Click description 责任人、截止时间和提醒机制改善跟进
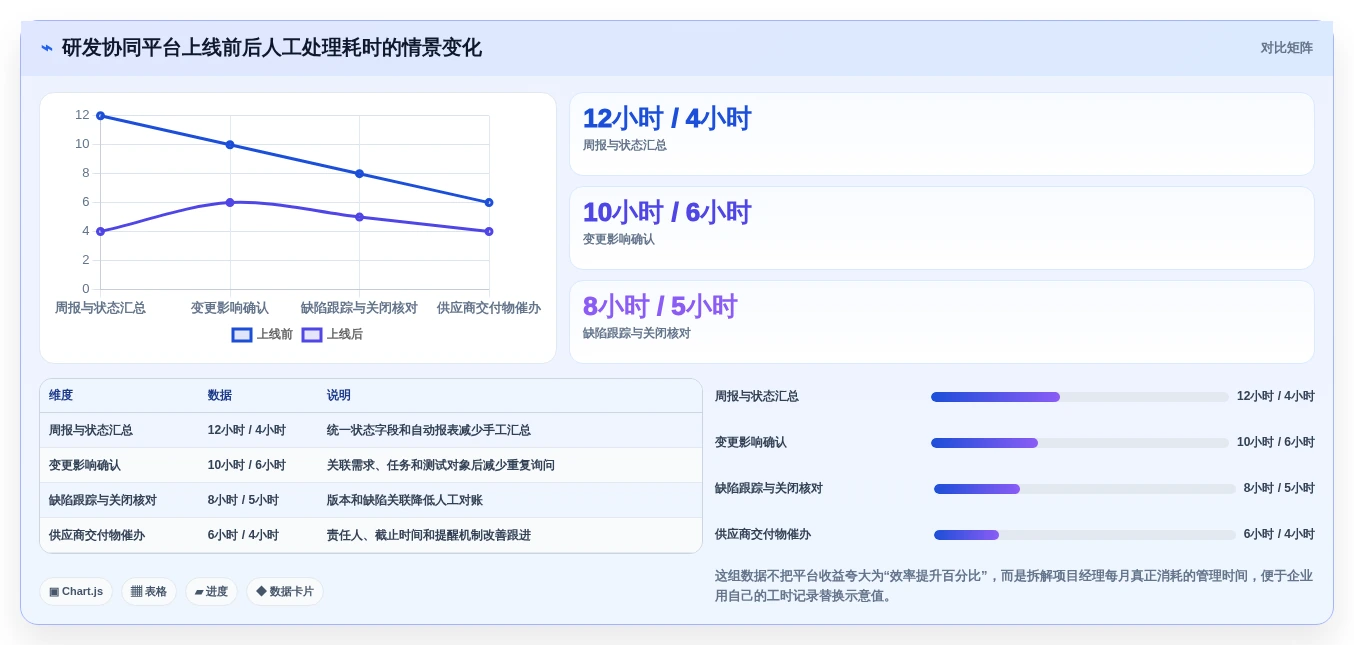Viewport: 1354px width, 645px height. (429, 535)
